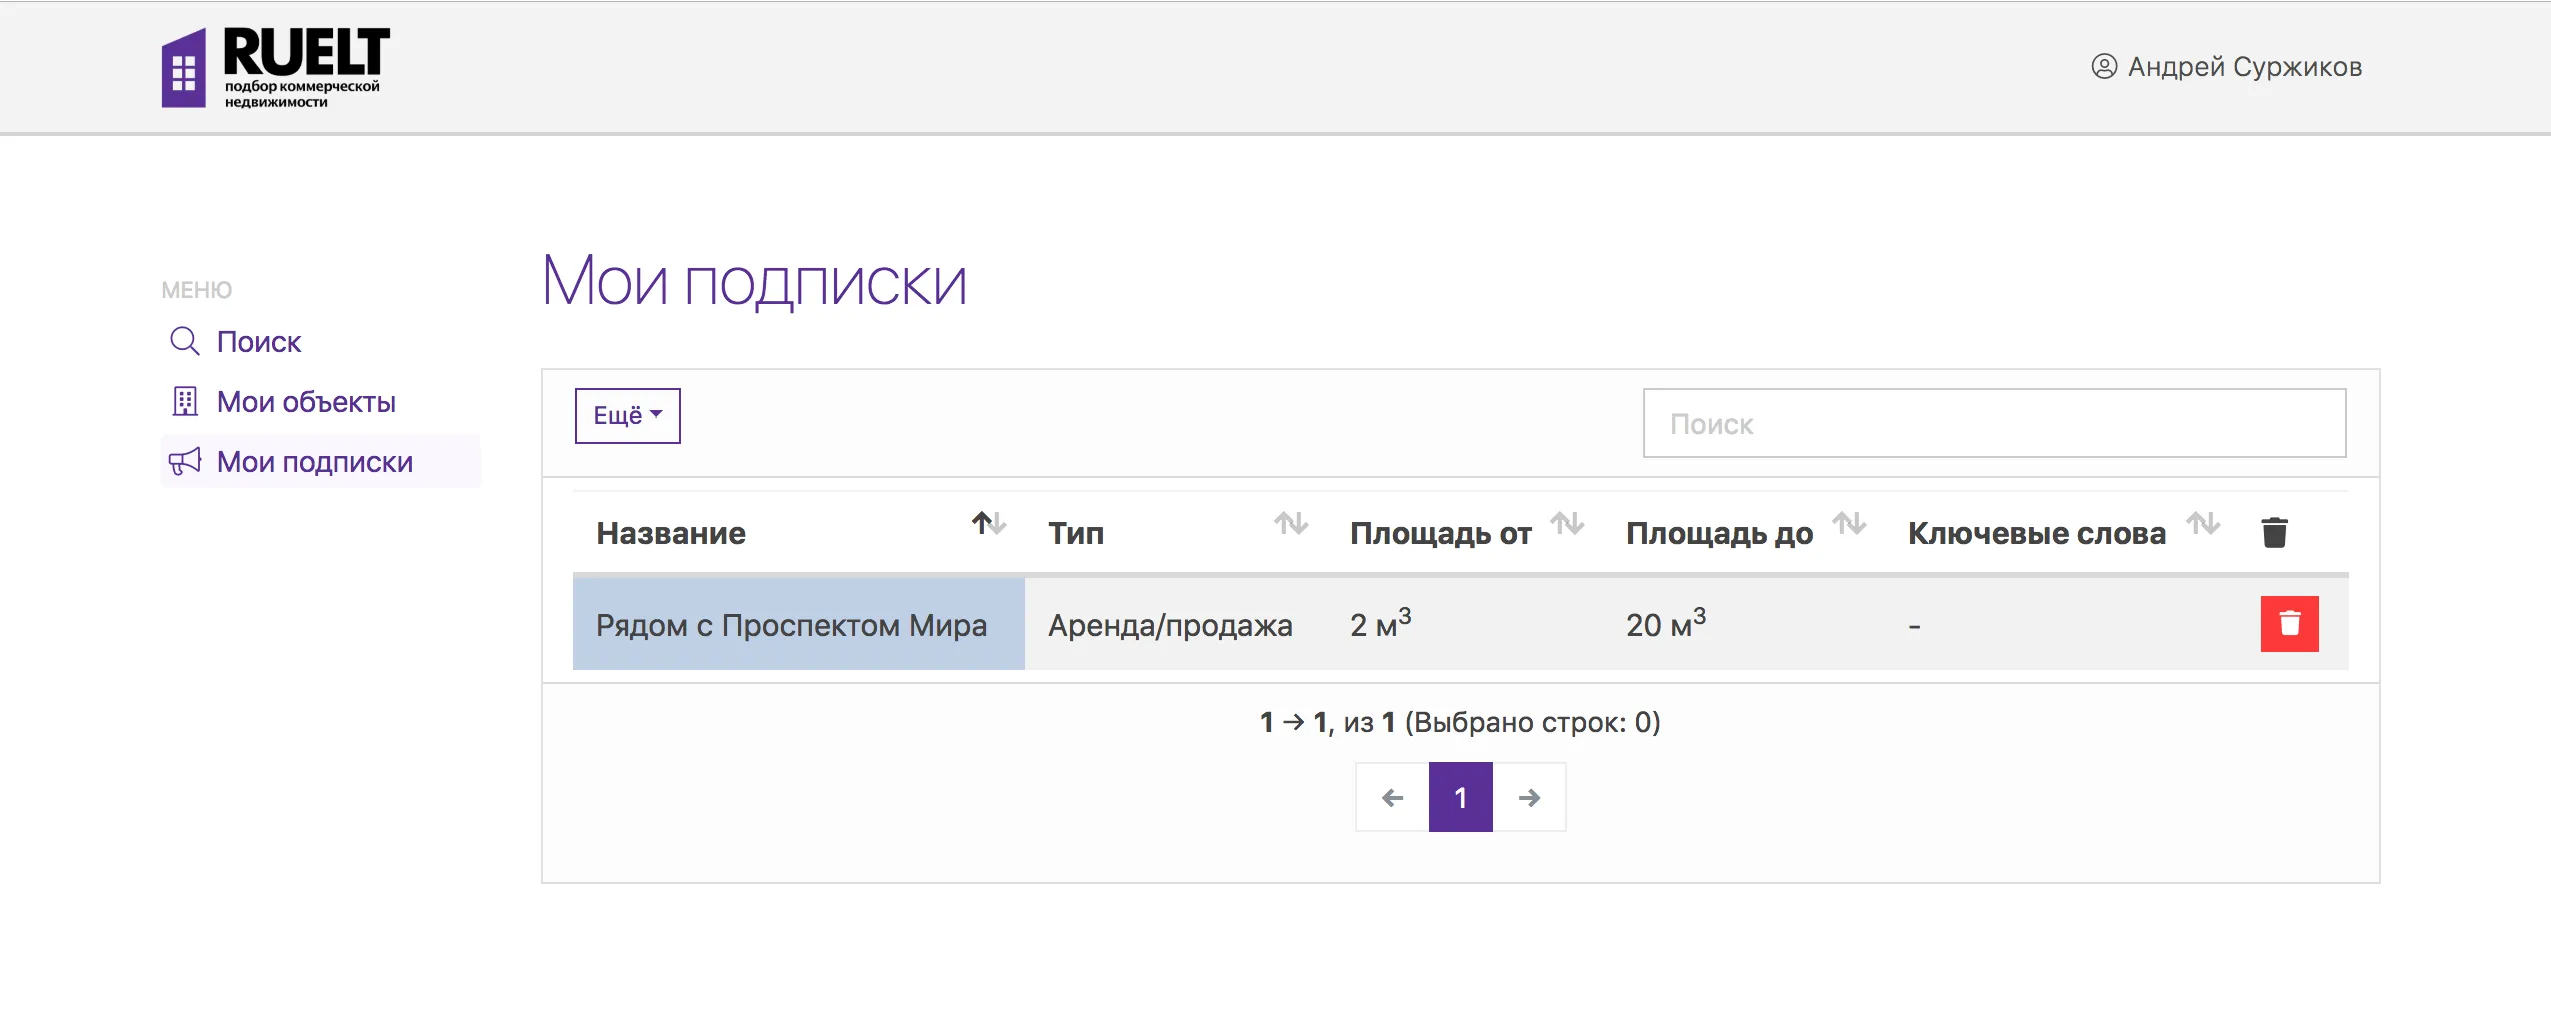Click the RUELT logo in header

[276, 67]
